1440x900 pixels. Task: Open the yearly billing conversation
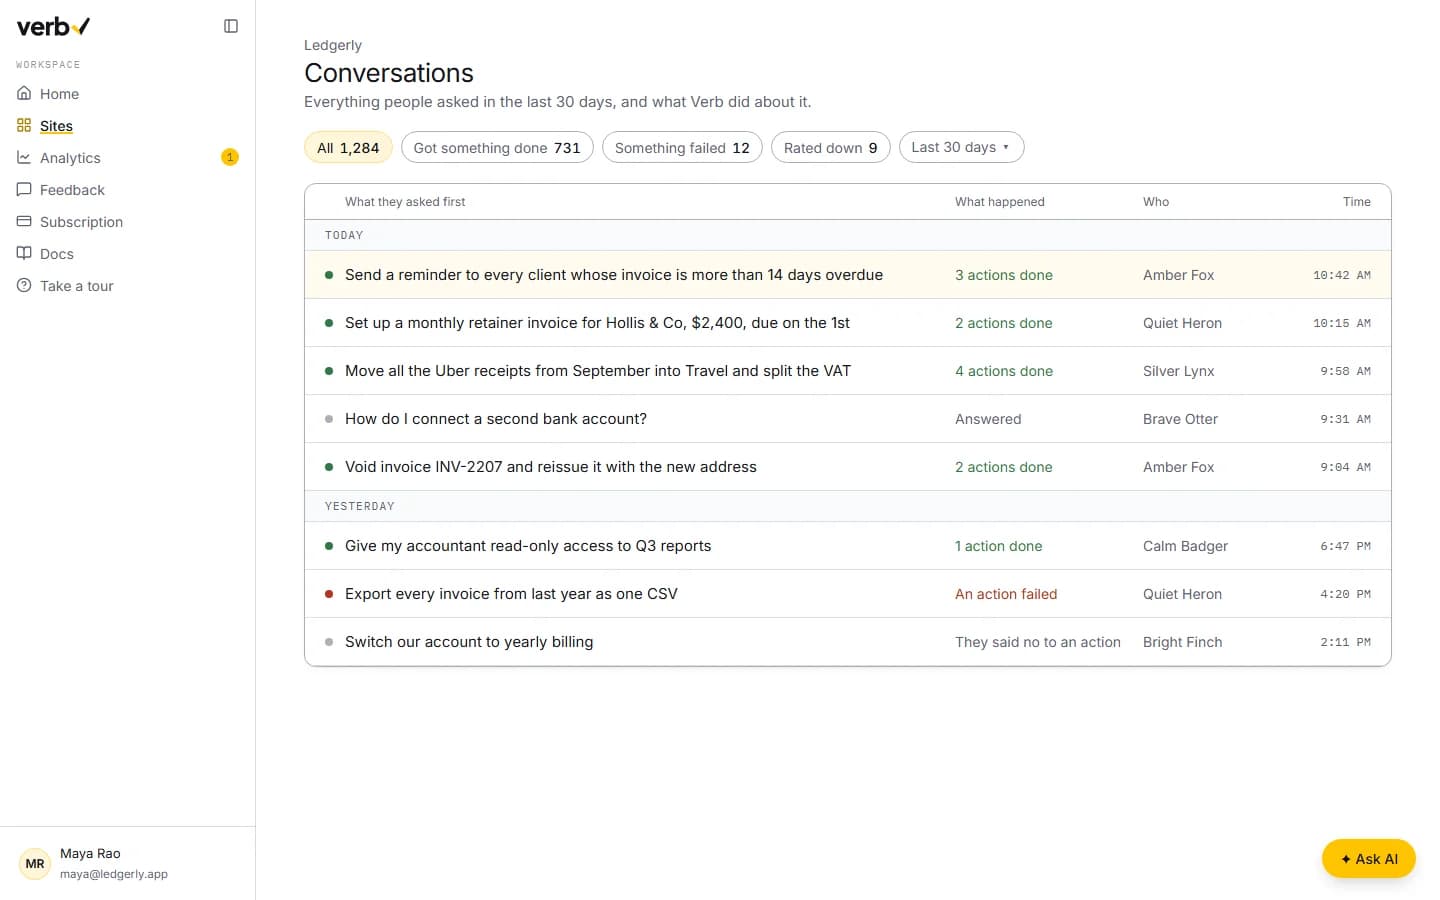click(848, 642)
